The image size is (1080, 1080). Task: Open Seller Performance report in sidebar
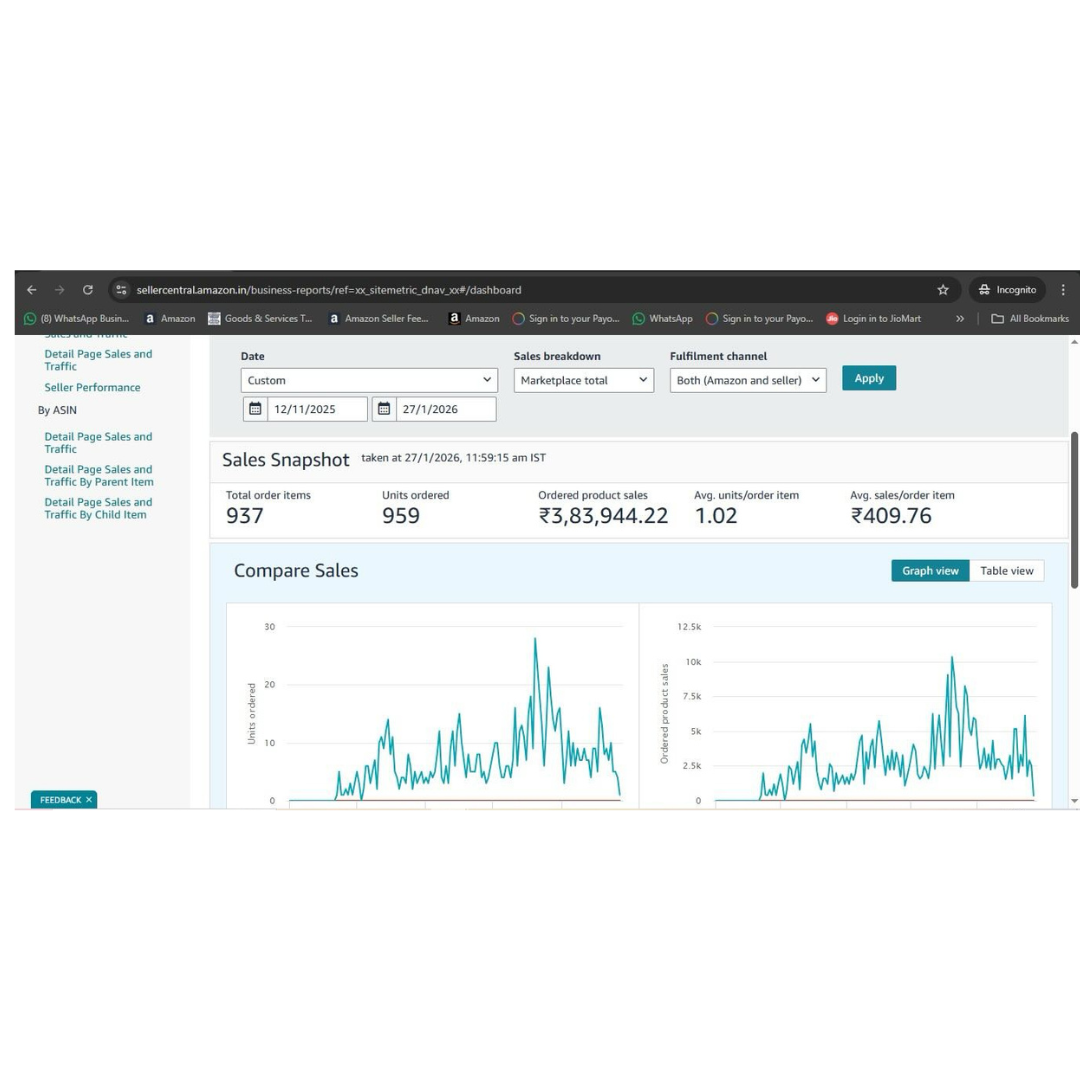click(x=92, y=387)
